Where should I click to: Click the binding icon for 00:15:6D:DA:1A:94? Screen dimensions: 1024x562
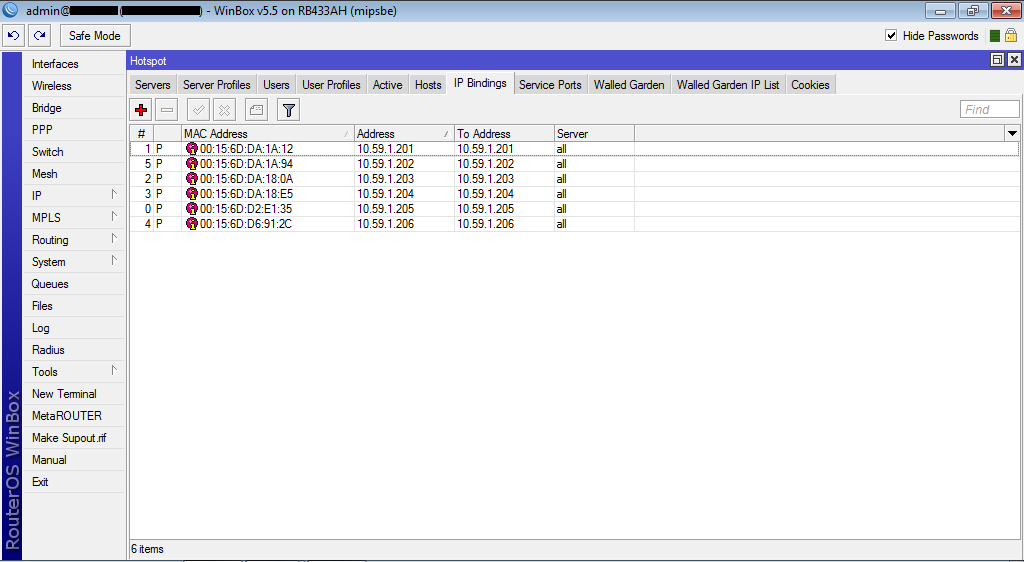tap(191, 164)
